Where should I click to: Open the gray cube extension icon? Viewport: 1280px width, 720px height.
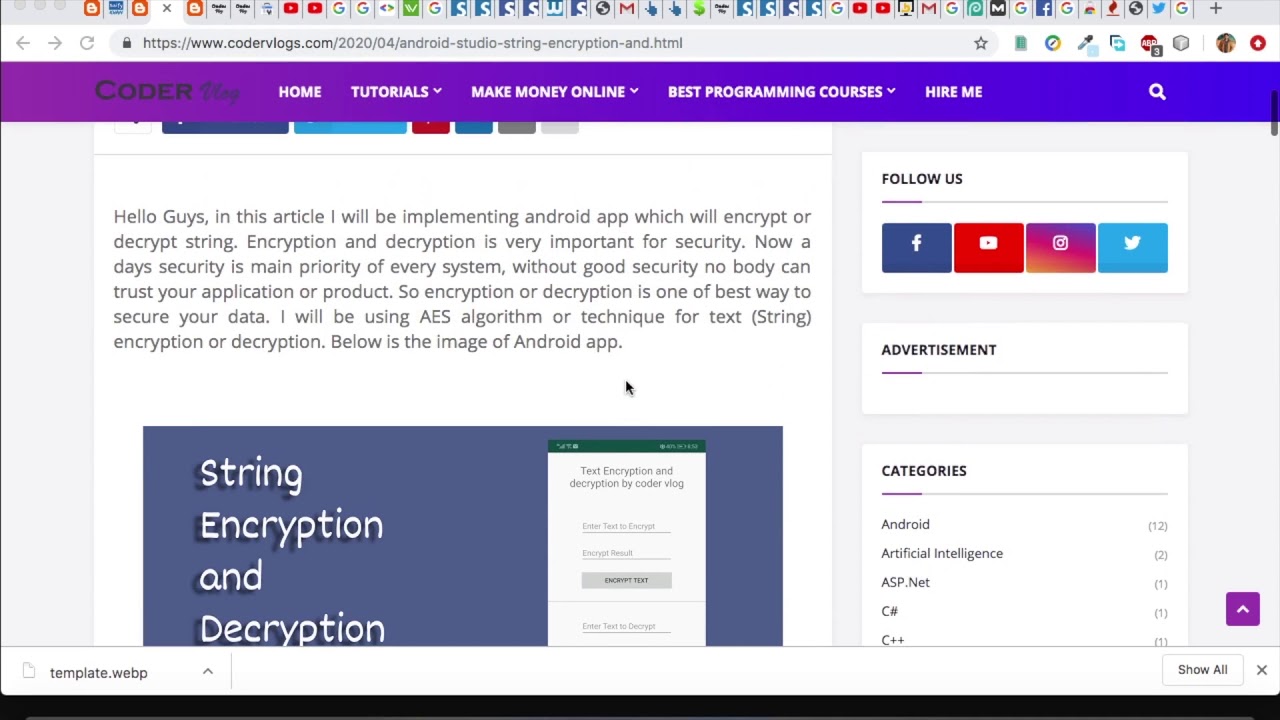point(1181,43)
